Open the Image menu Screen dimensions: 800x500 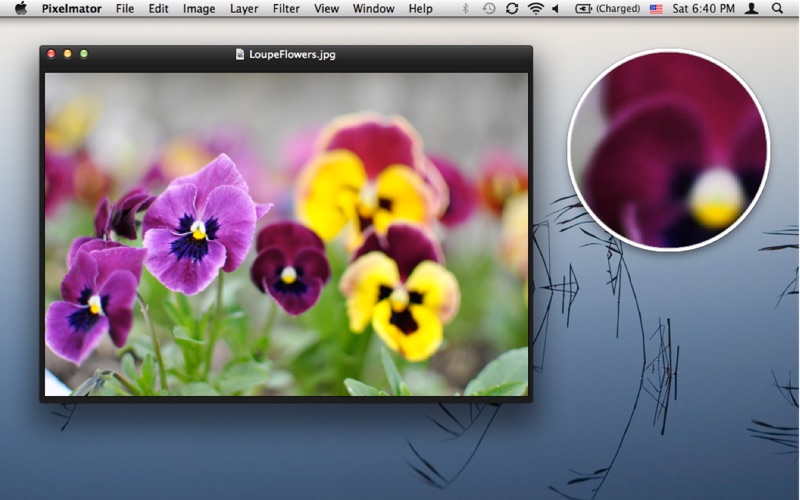pos(199,8)
